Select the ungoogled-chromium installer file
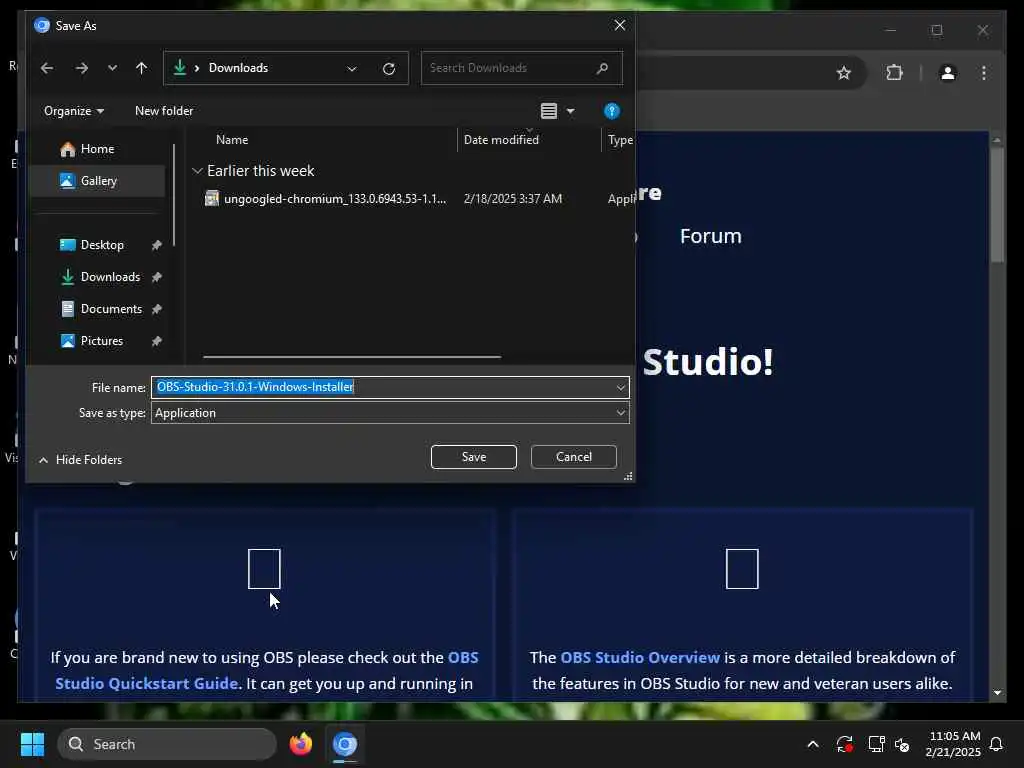The image size is (1024, 768). [335, 199]
